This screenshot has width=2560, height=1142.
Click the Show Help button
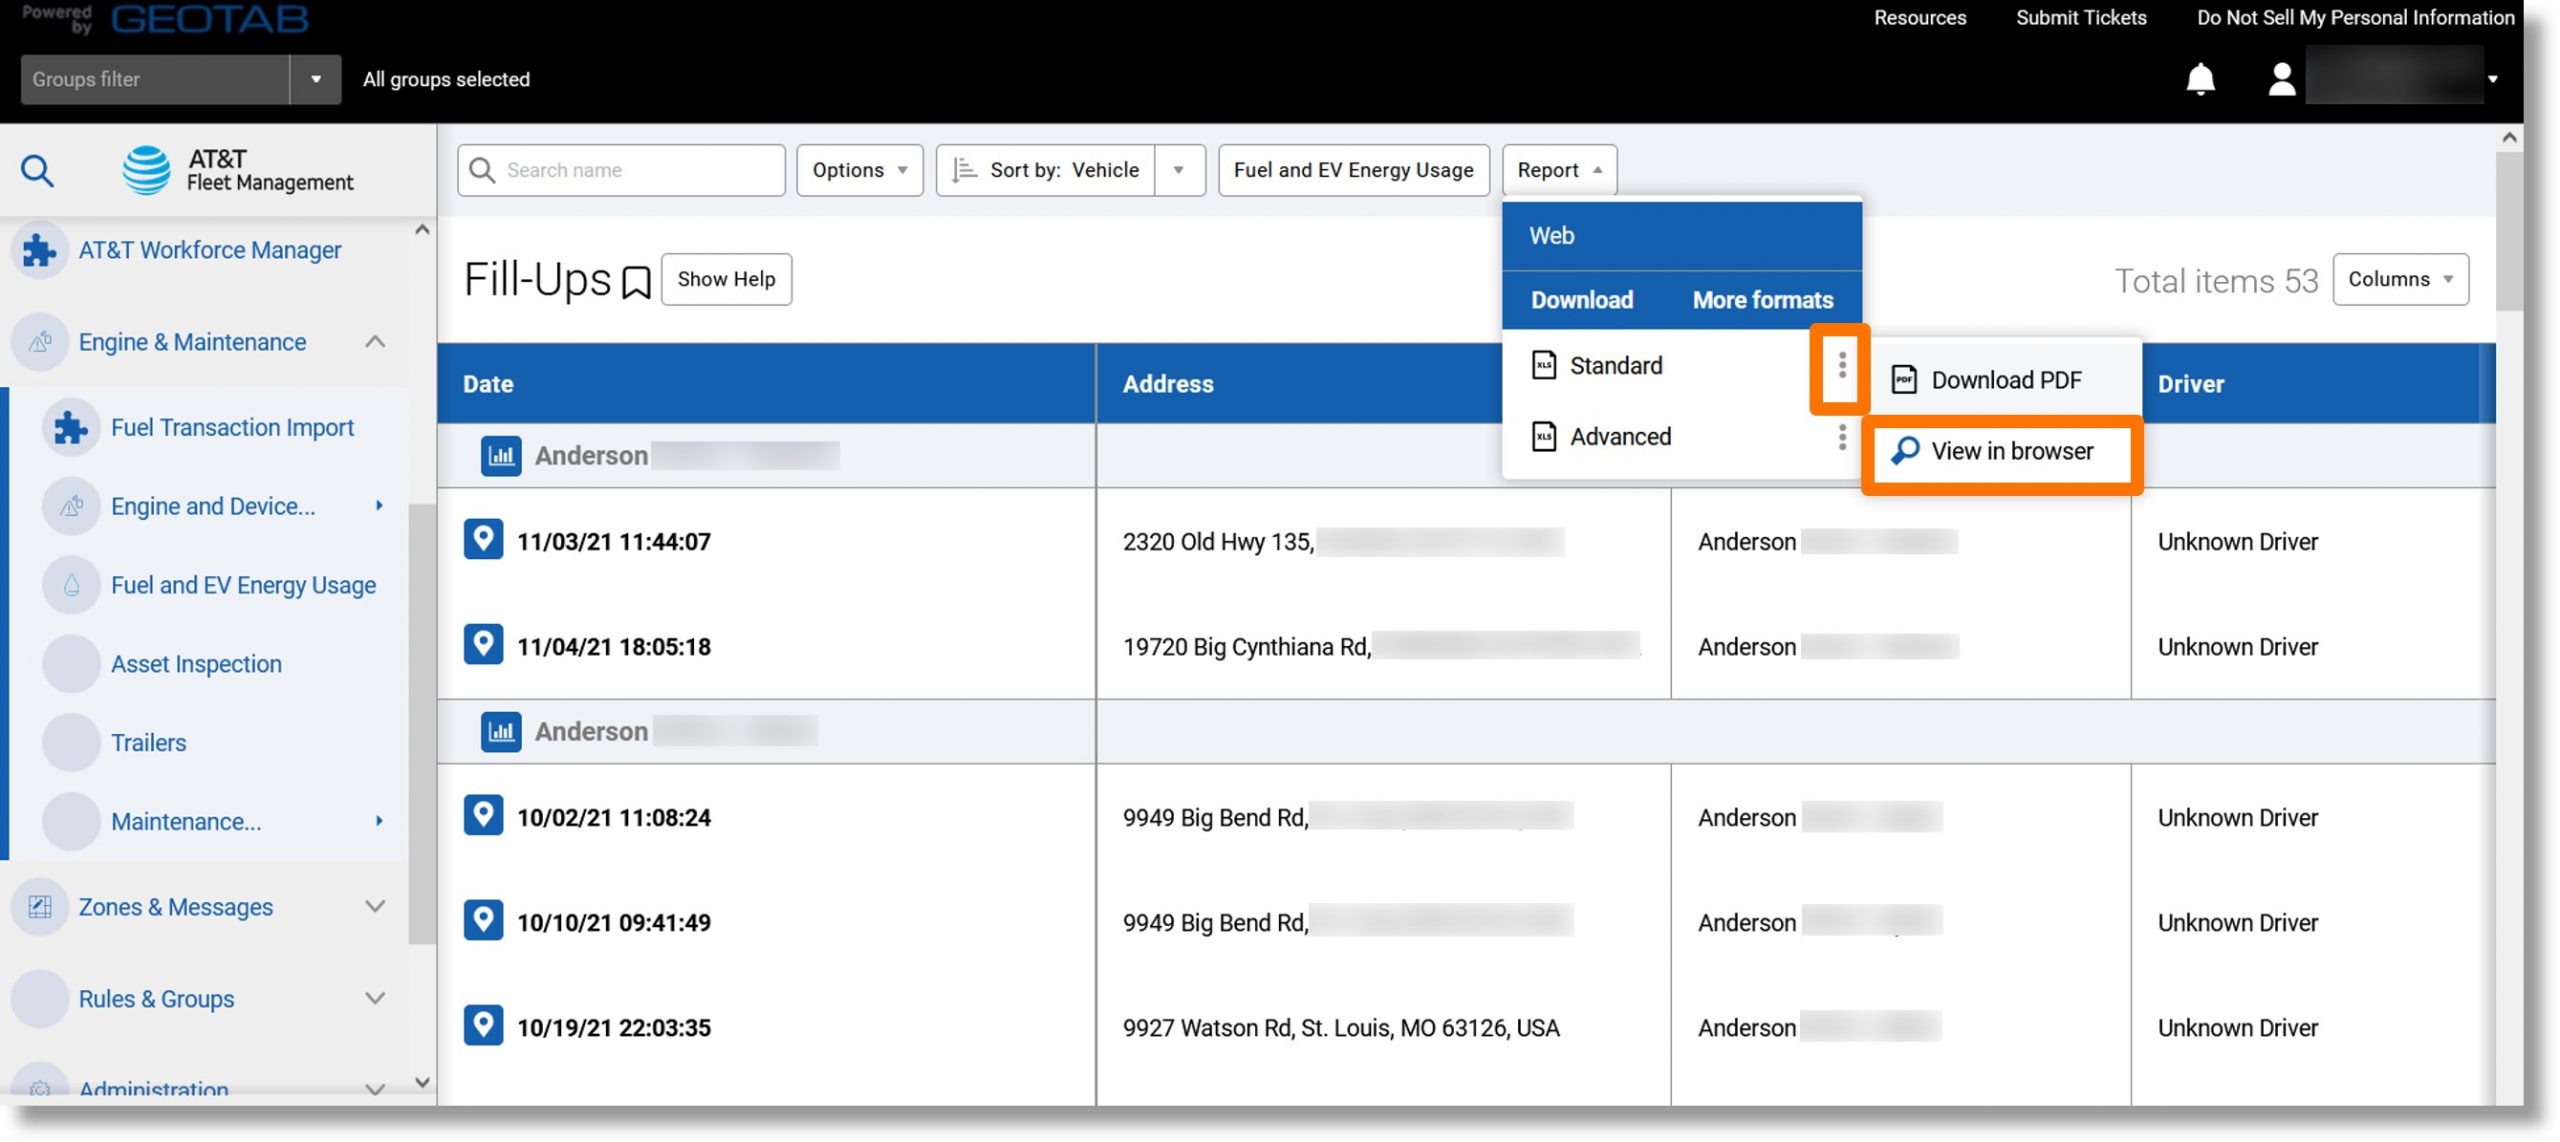click(723, 278)
